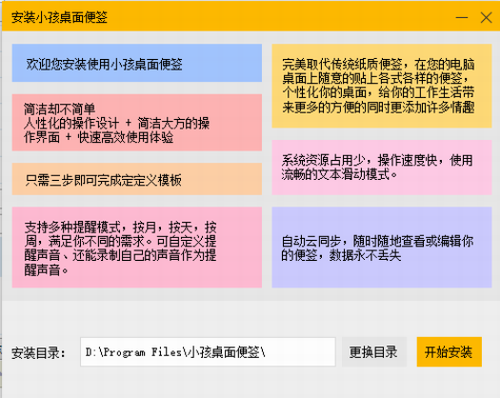This screenshot has width=500, height=398.
Task: Click the 快速高效使用体验 line in the red note
Action: (125, 137)
